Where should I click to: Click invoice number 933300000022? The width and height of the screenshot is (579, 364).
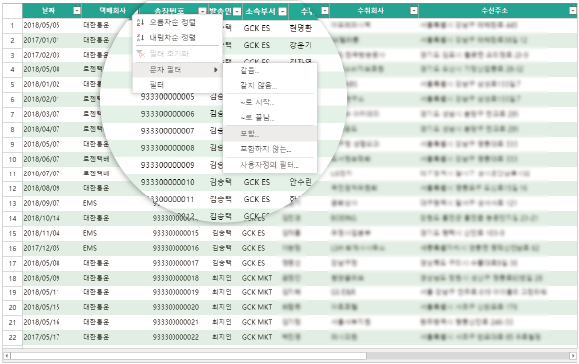pos(176,337)
